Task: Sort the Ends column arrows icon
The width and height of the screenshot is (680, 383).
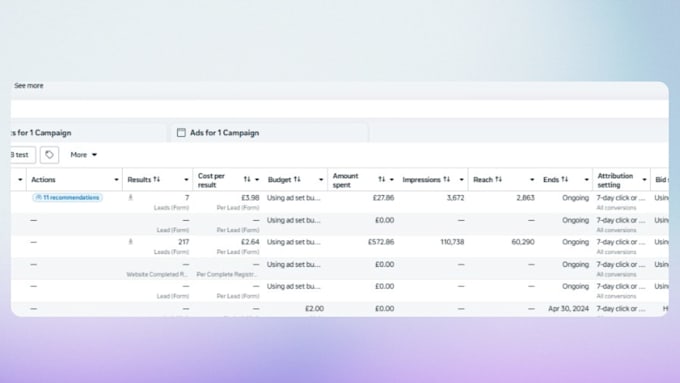Action: pos(565,180)
